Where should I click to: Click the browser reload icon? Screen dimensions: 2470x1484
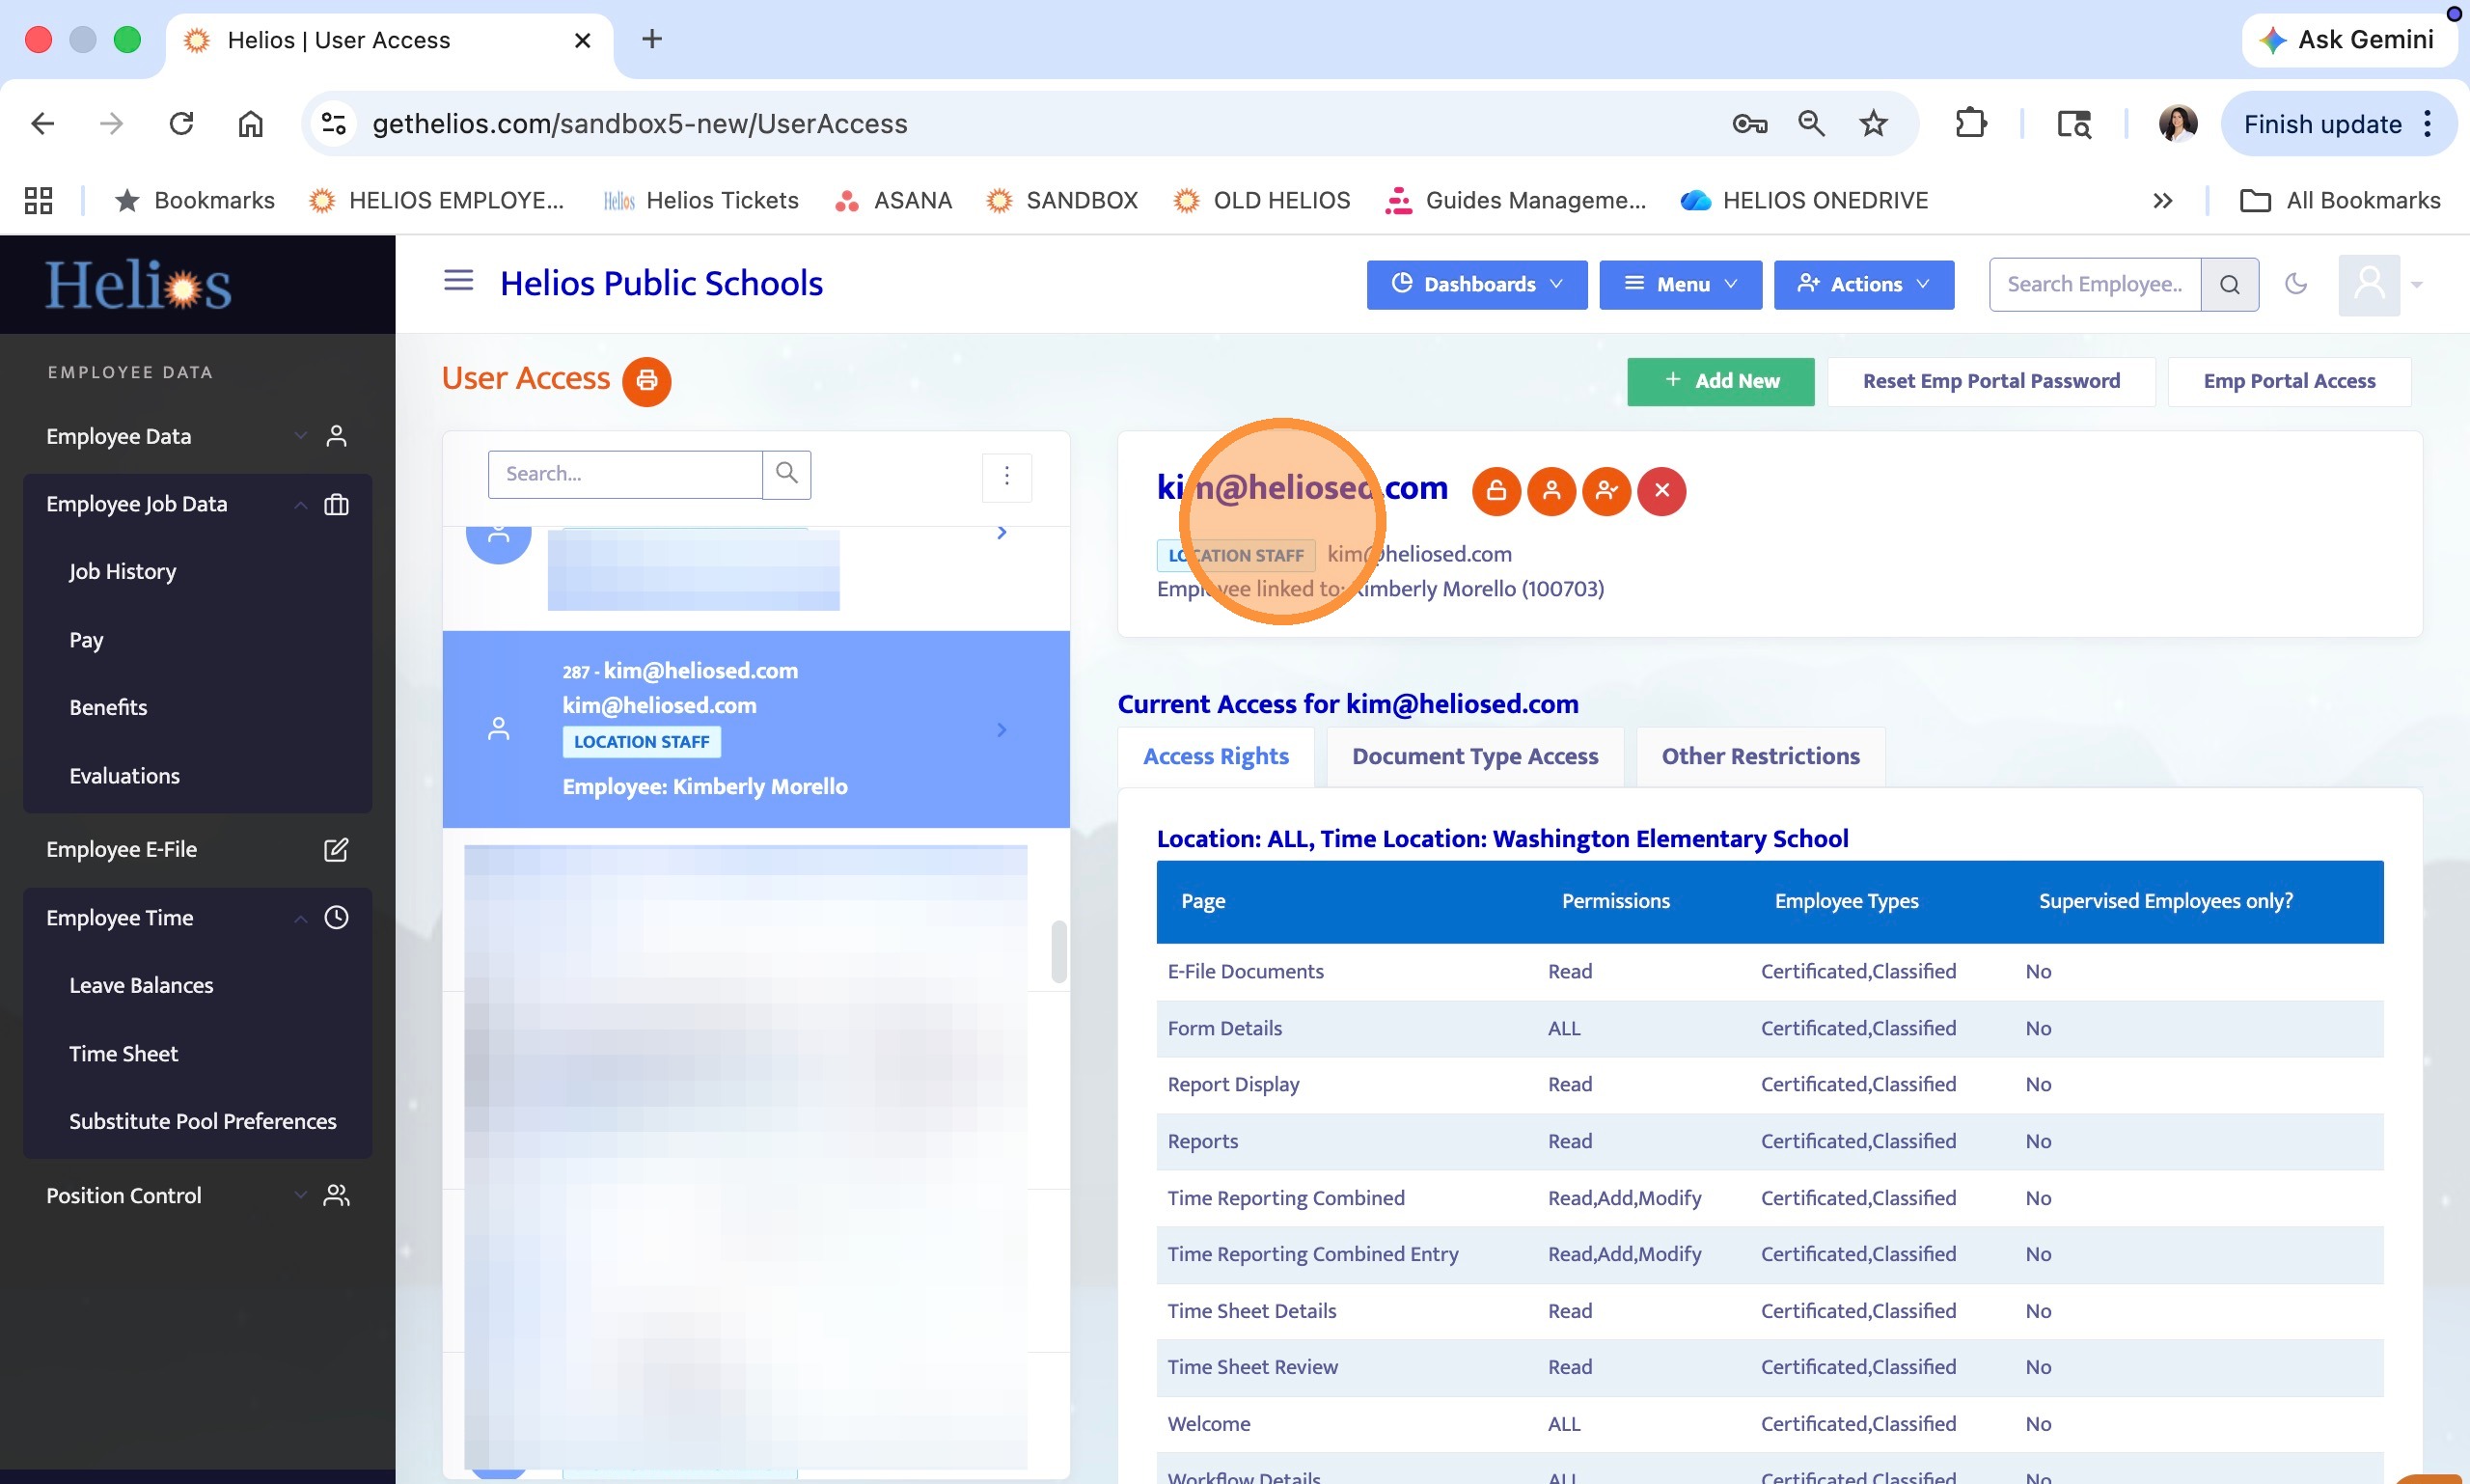click(181, 124)
